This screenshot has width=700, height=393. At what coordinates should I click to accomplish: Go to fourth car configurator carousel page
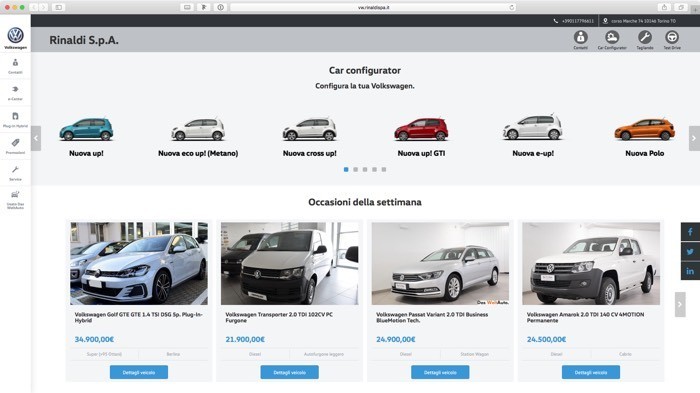(374, 170)
